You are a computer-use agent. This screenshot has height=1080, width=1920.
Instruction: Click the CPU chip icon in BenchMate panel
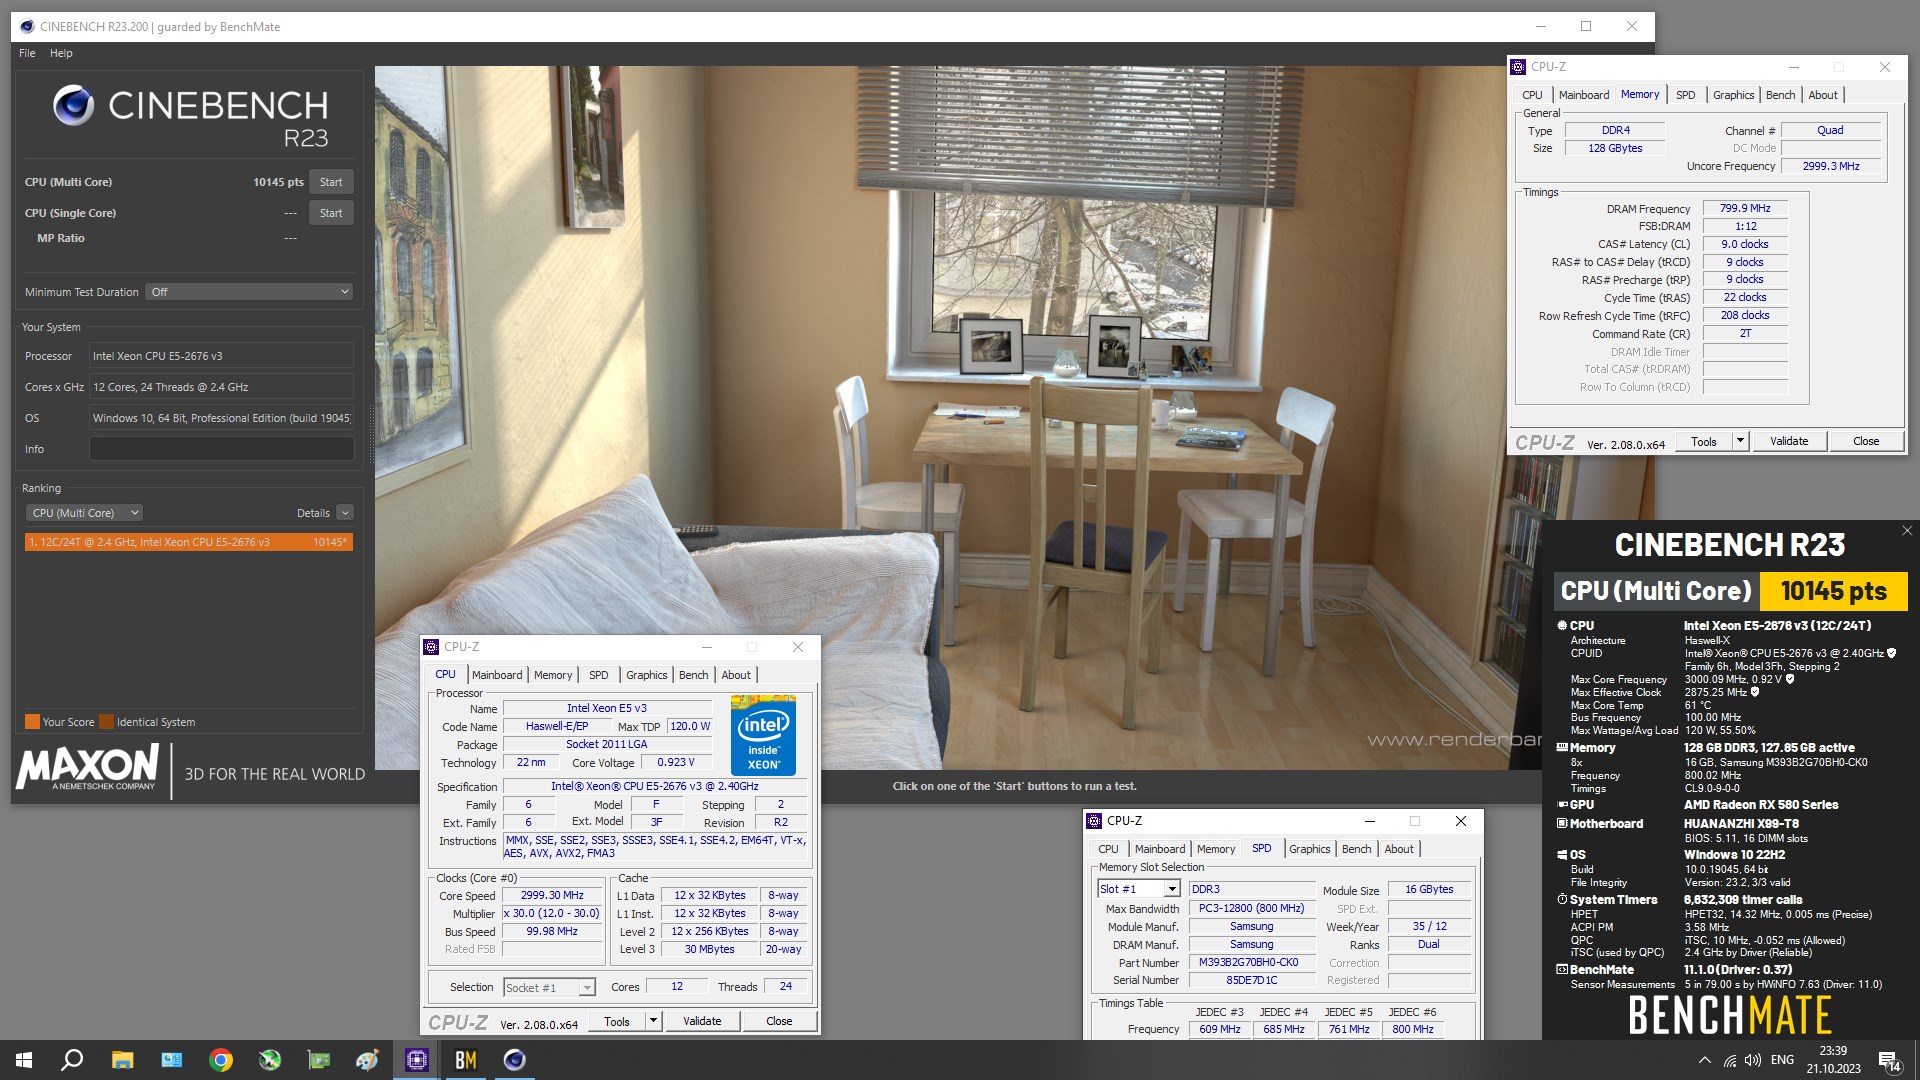(x=1562, y=625)
